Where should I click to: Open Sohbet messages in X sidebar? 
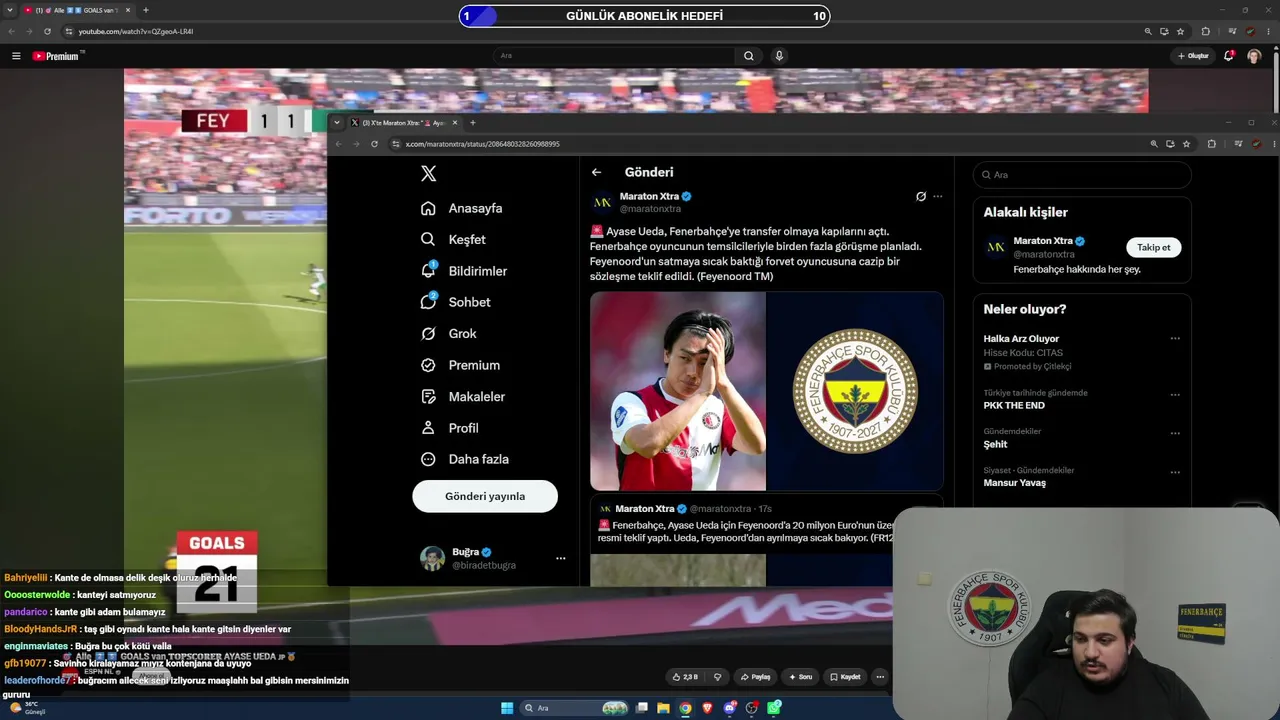tap(456, 302)
